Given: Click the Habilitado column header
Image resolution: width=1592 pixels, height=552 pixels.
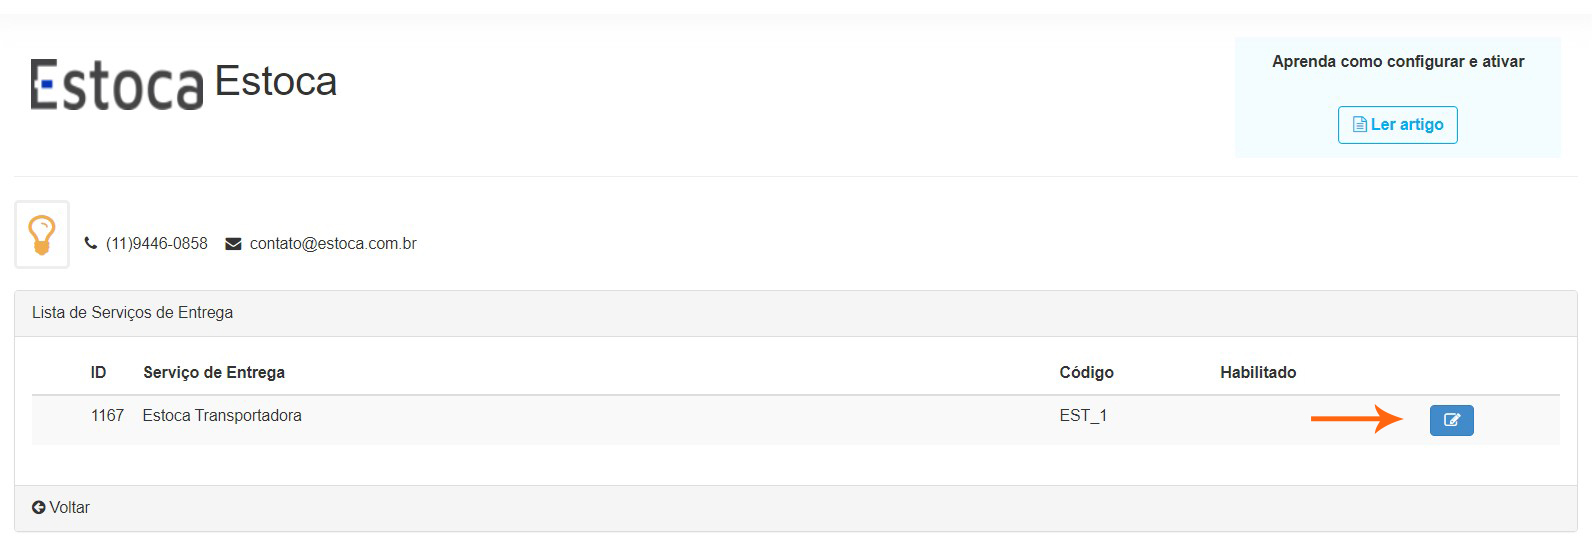Looking at the screenshot, I should (x=1258, y=373).
